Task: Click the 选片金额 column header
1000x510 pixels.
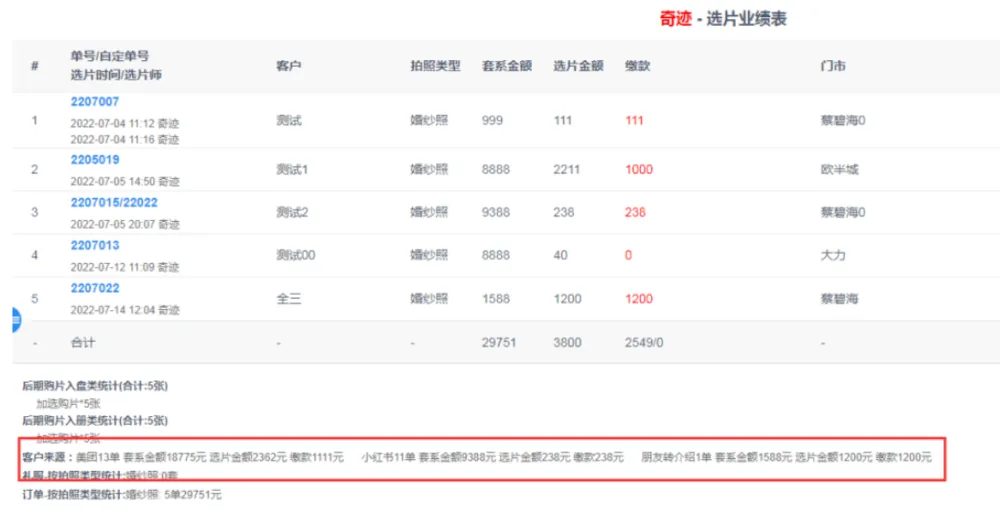Action: pos(578,66)
